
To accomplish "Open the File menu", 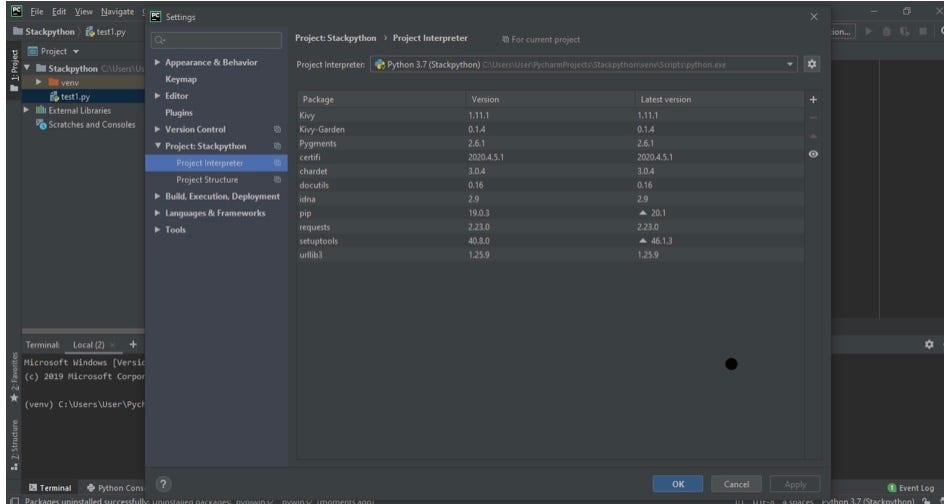I will click(x=37, y=12).
